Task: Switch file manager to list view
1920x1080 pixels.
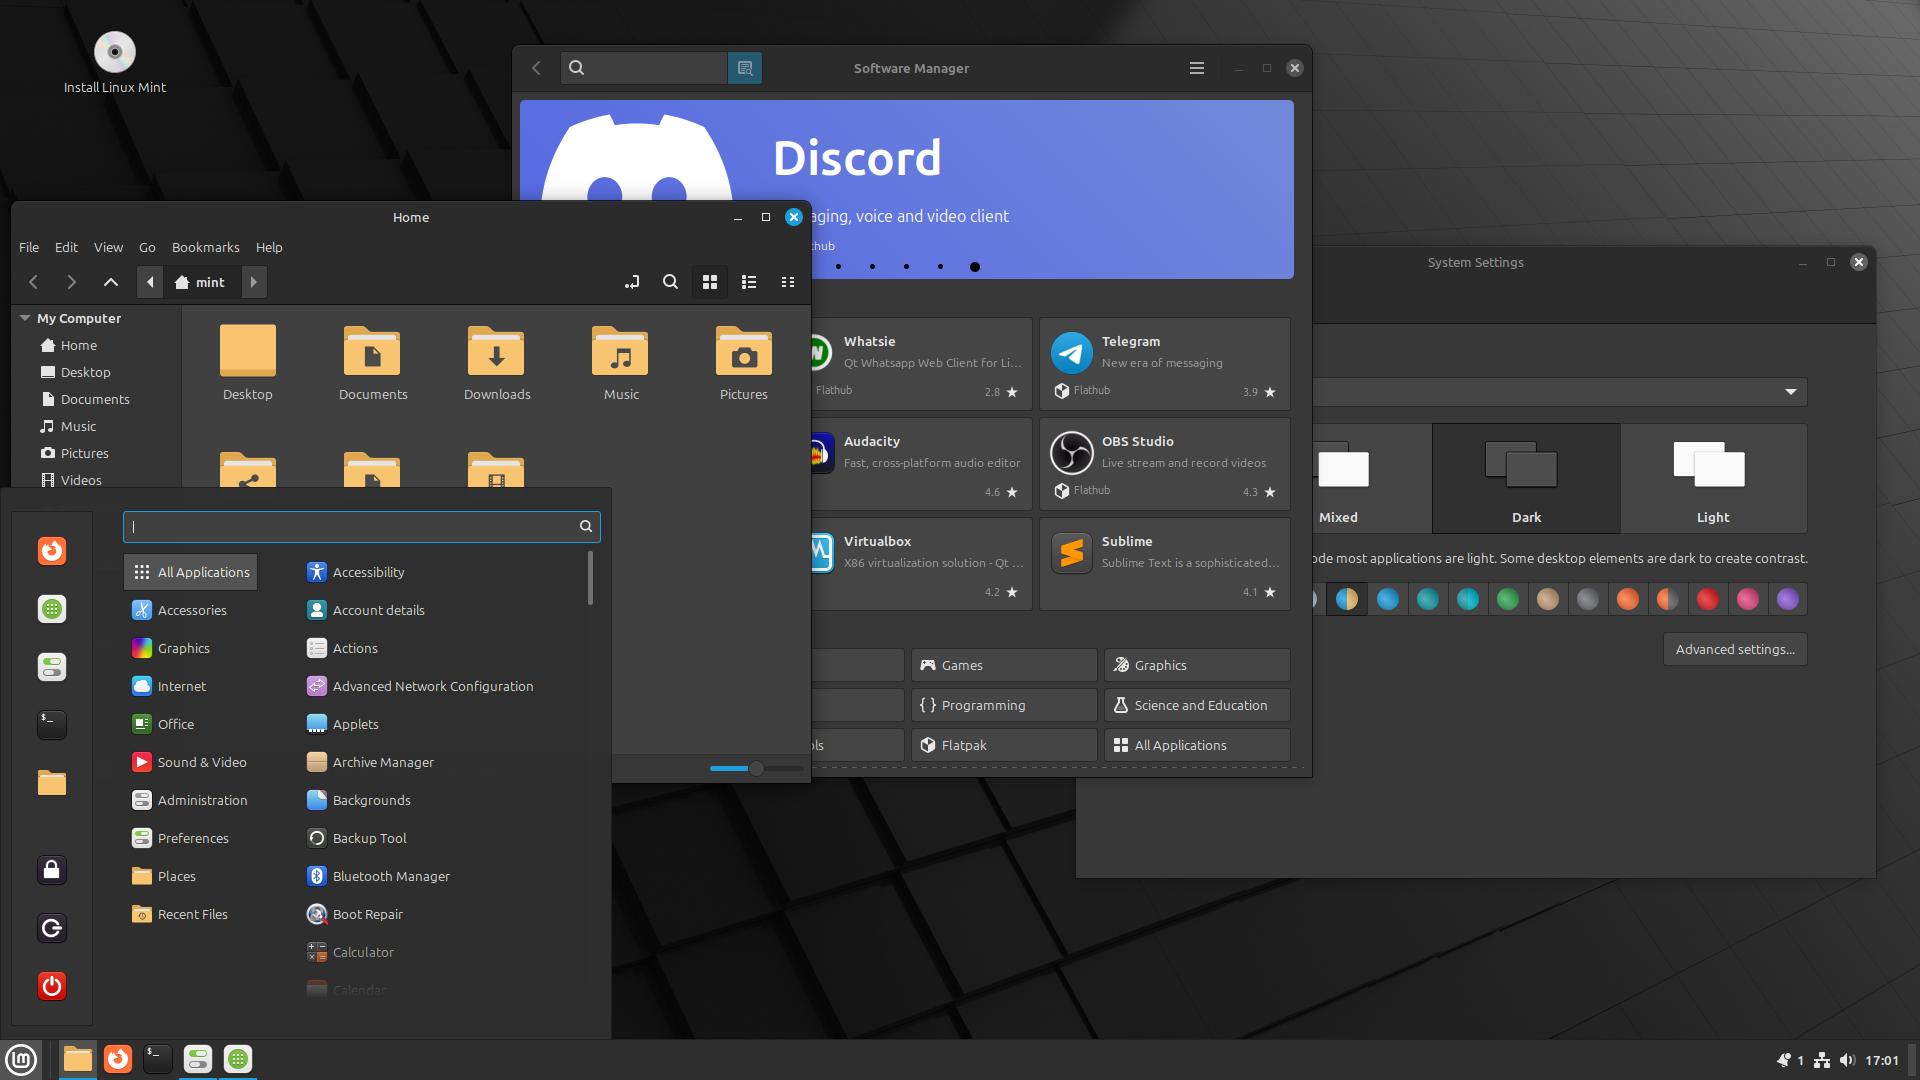Action: coord(749,282)
